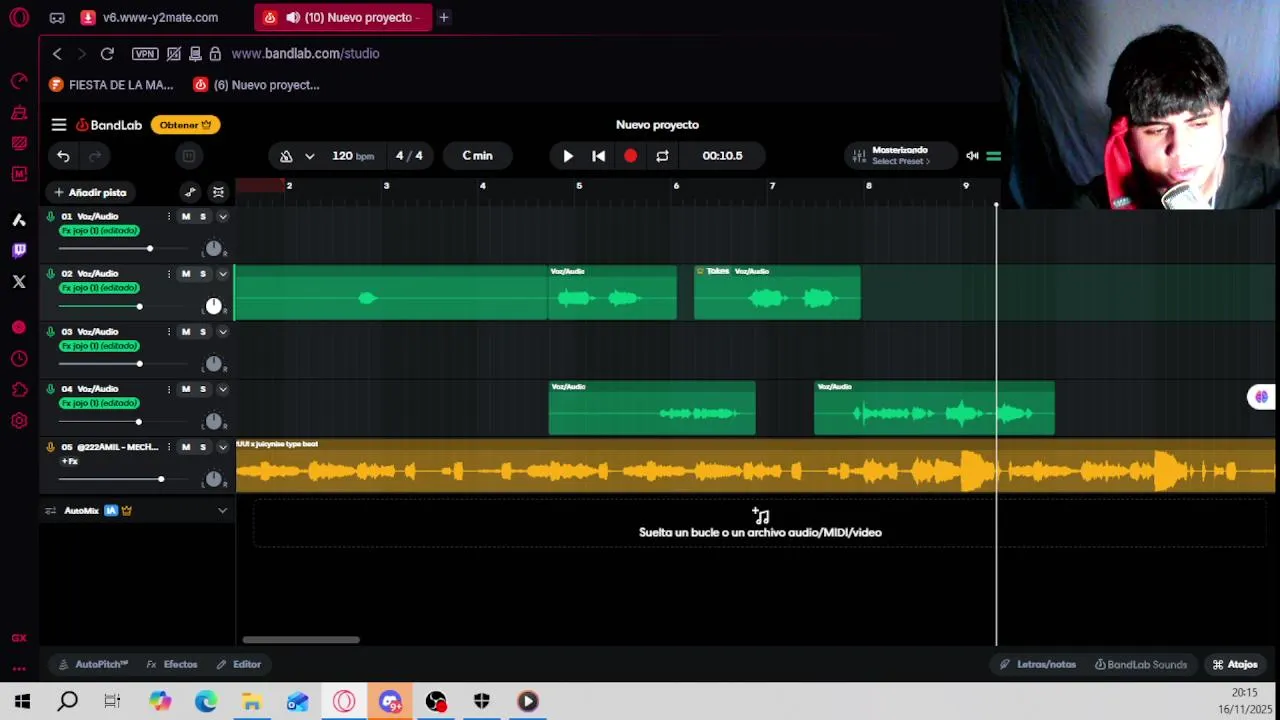Open BandLab Sounds panel
This screenshot has height=720, width=1280.
click(x=1141, y=664)
